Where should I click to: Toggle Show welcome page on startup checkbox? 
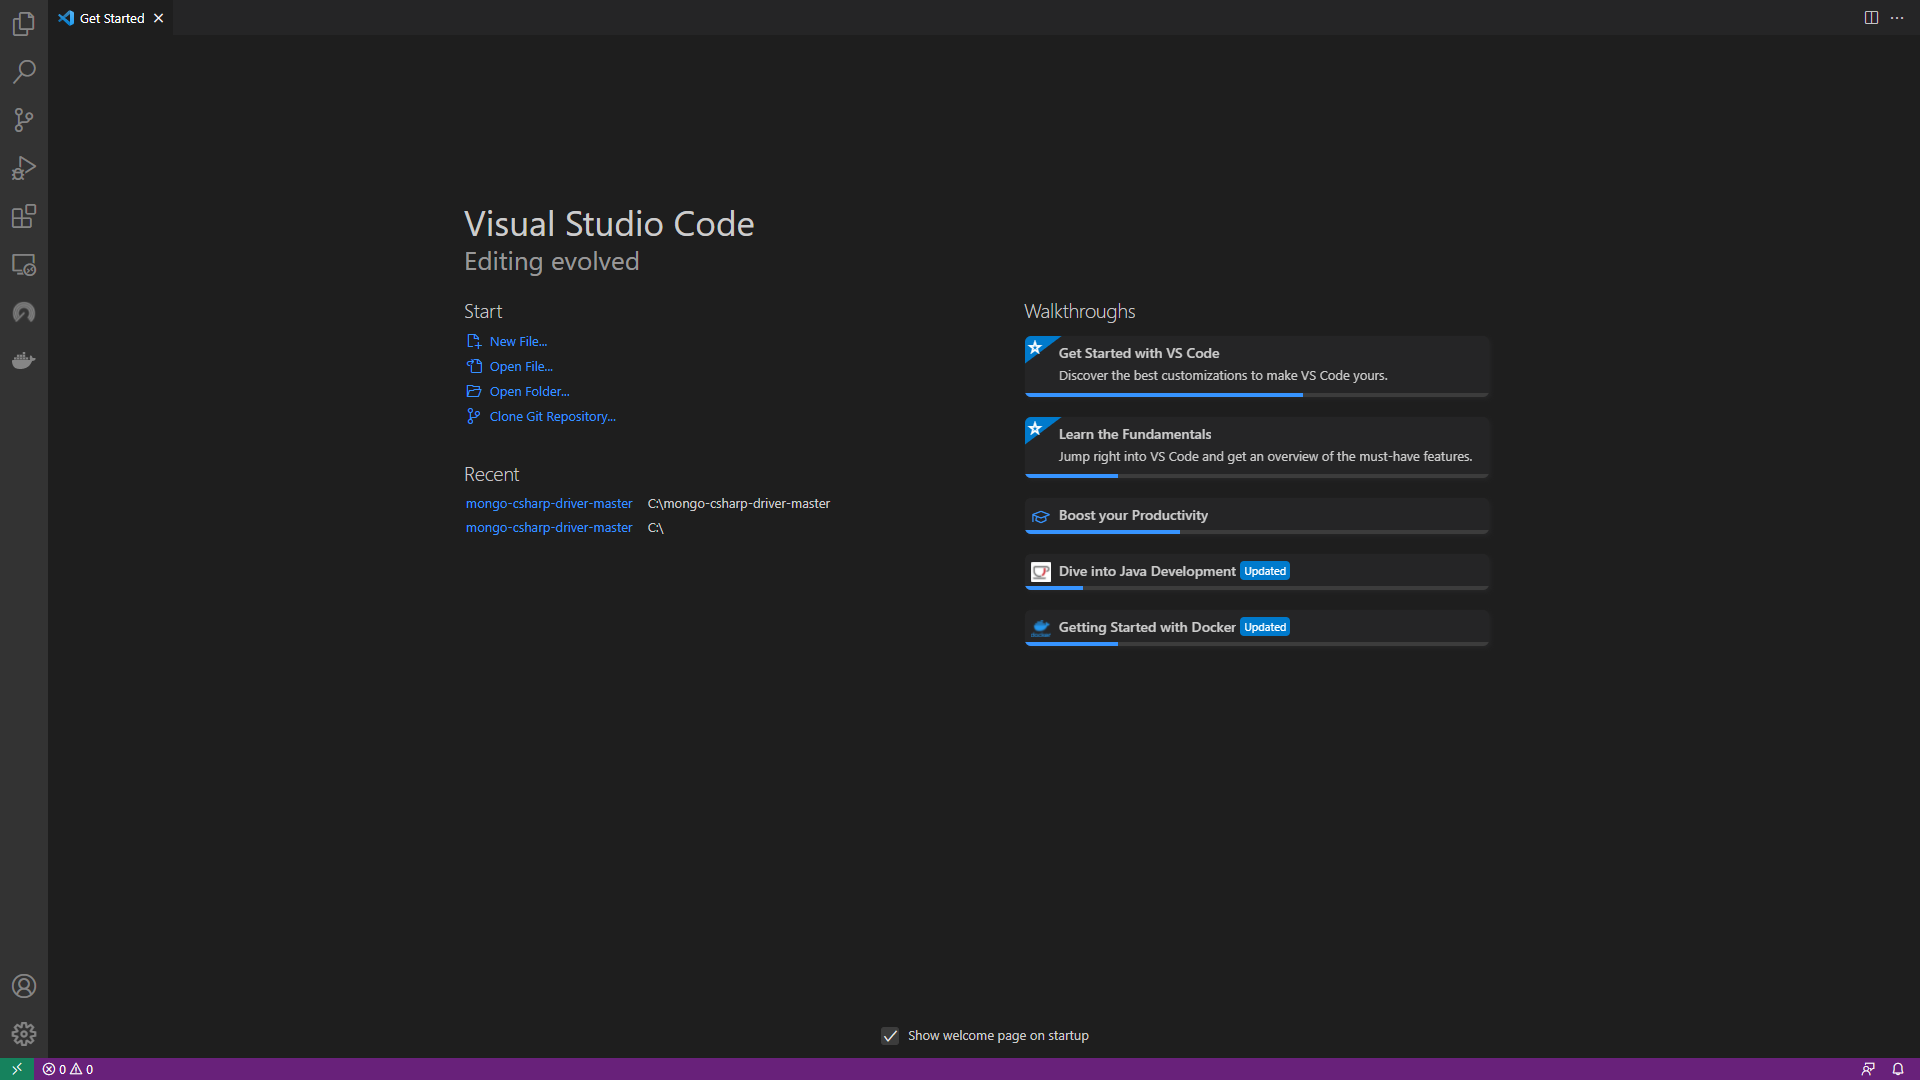(x=890, y=1036)
